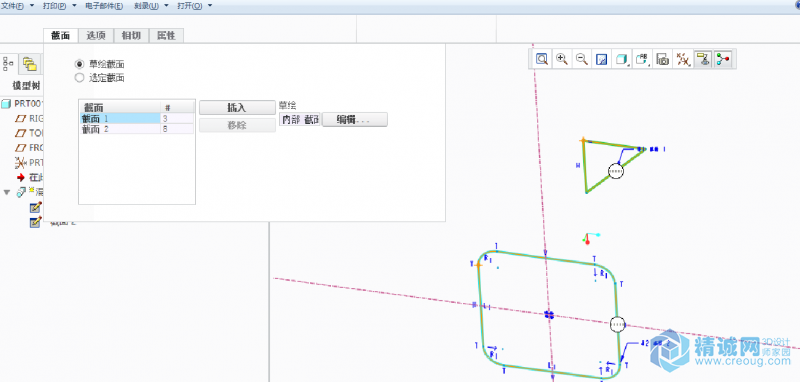Switch to the model tree tab icon
The image size is (800, 382).
pyautogui.click(x=9, y=64)
